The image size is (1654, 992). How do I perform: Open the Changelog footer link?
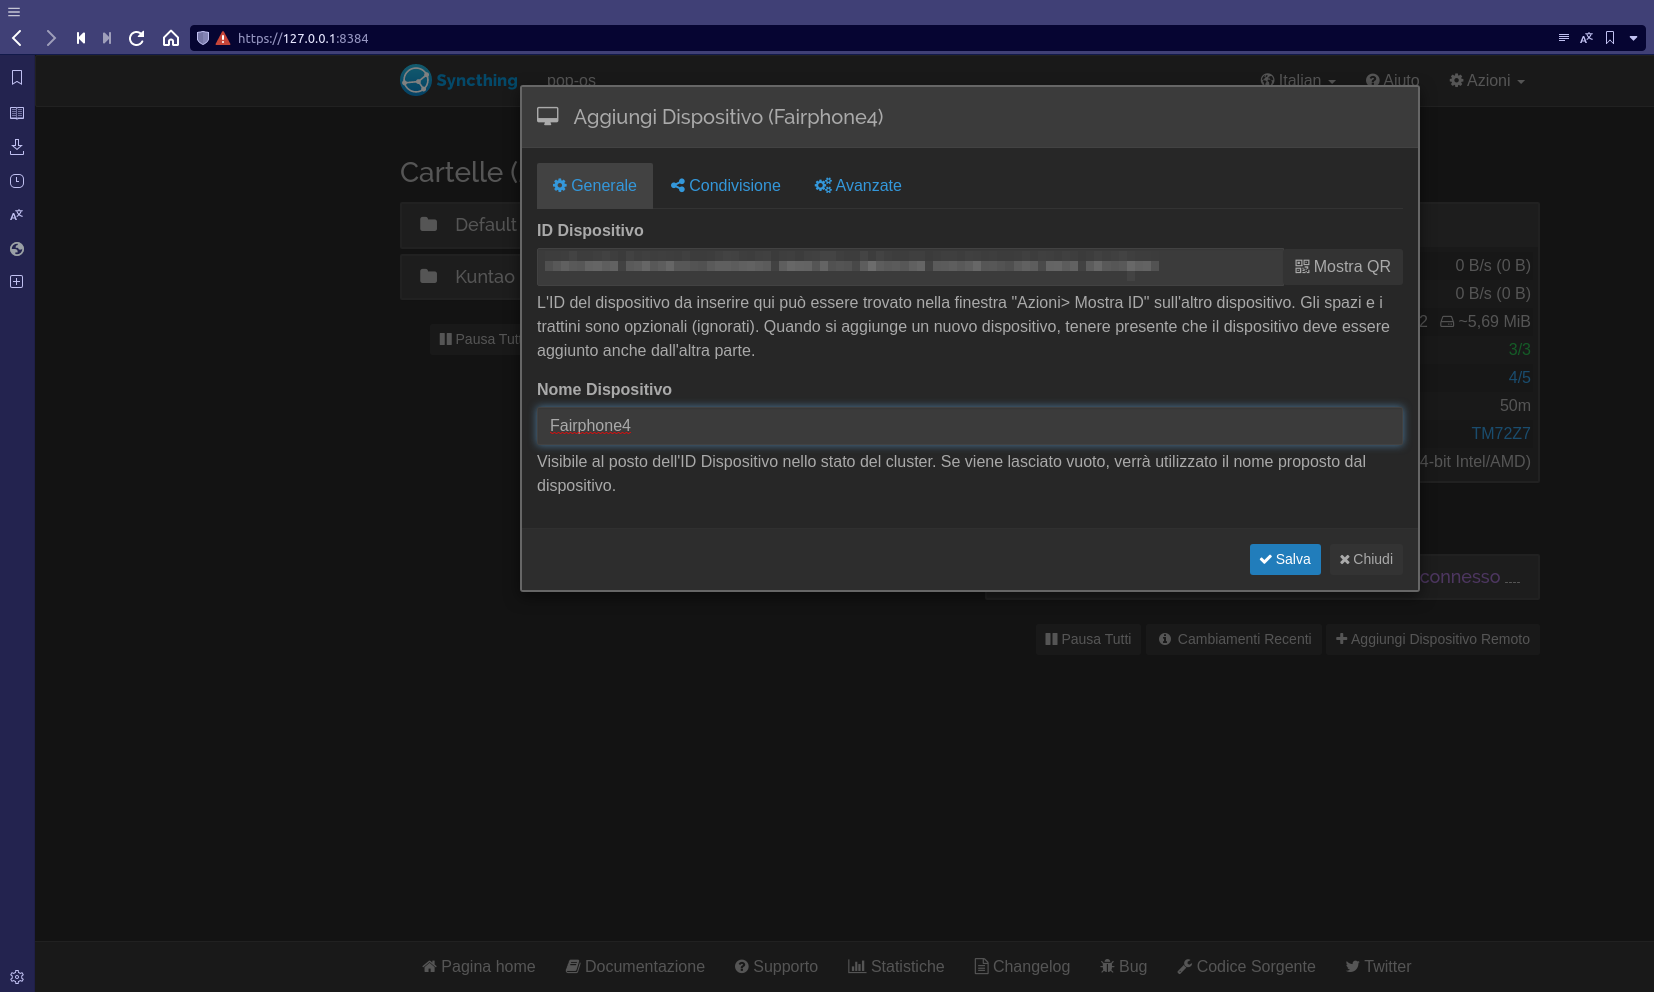(x=1022, y=966)
